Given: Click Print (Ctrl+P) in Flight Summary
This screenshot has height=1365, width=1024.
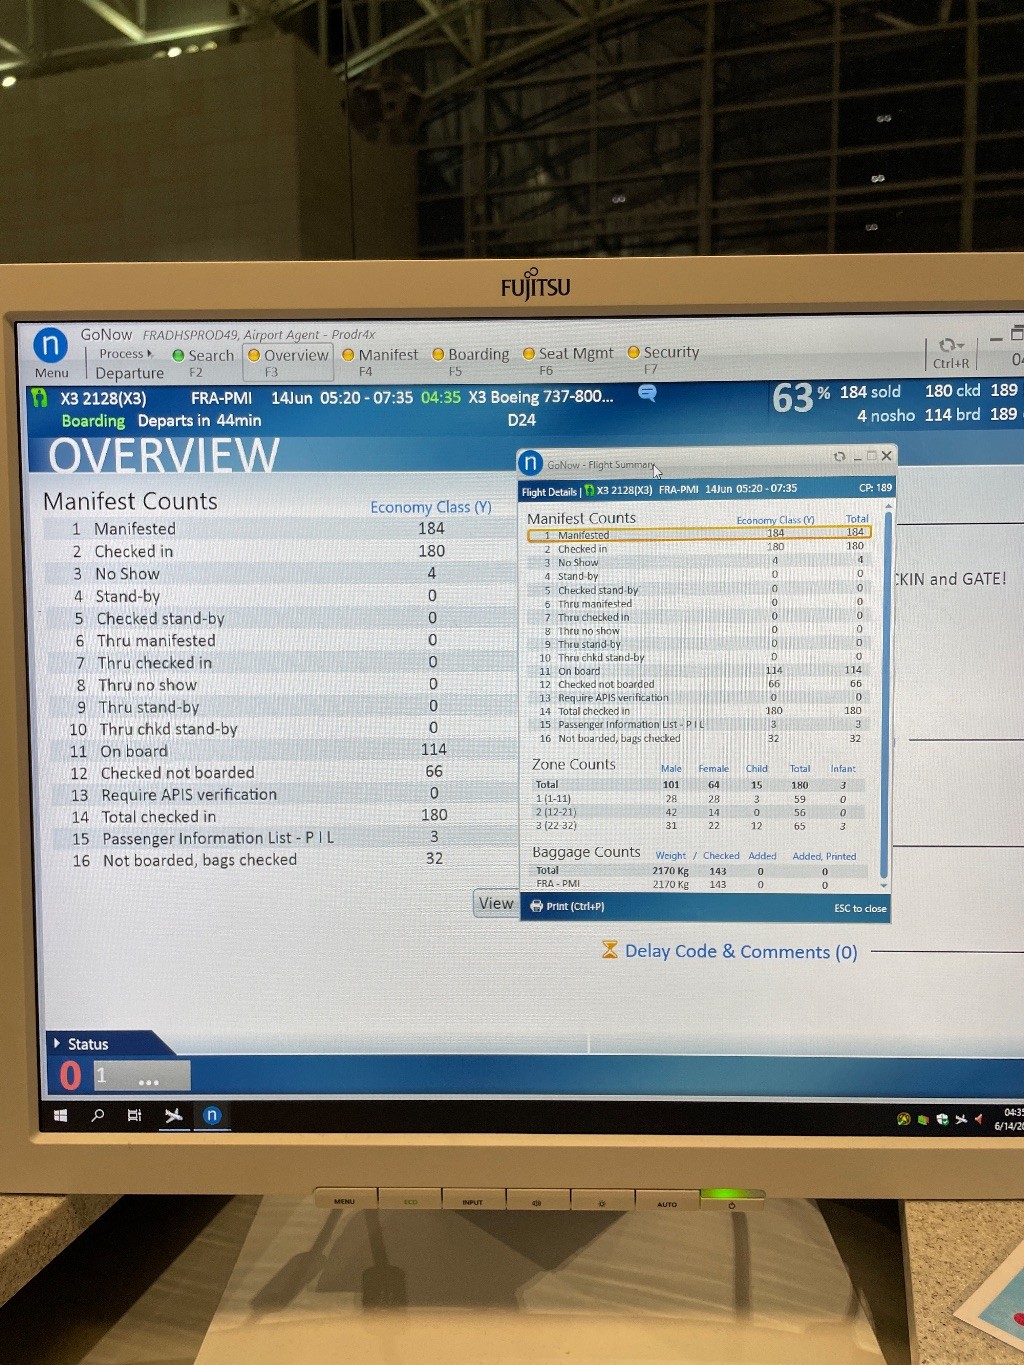Looking at the screenshot, I should [567, 907].
